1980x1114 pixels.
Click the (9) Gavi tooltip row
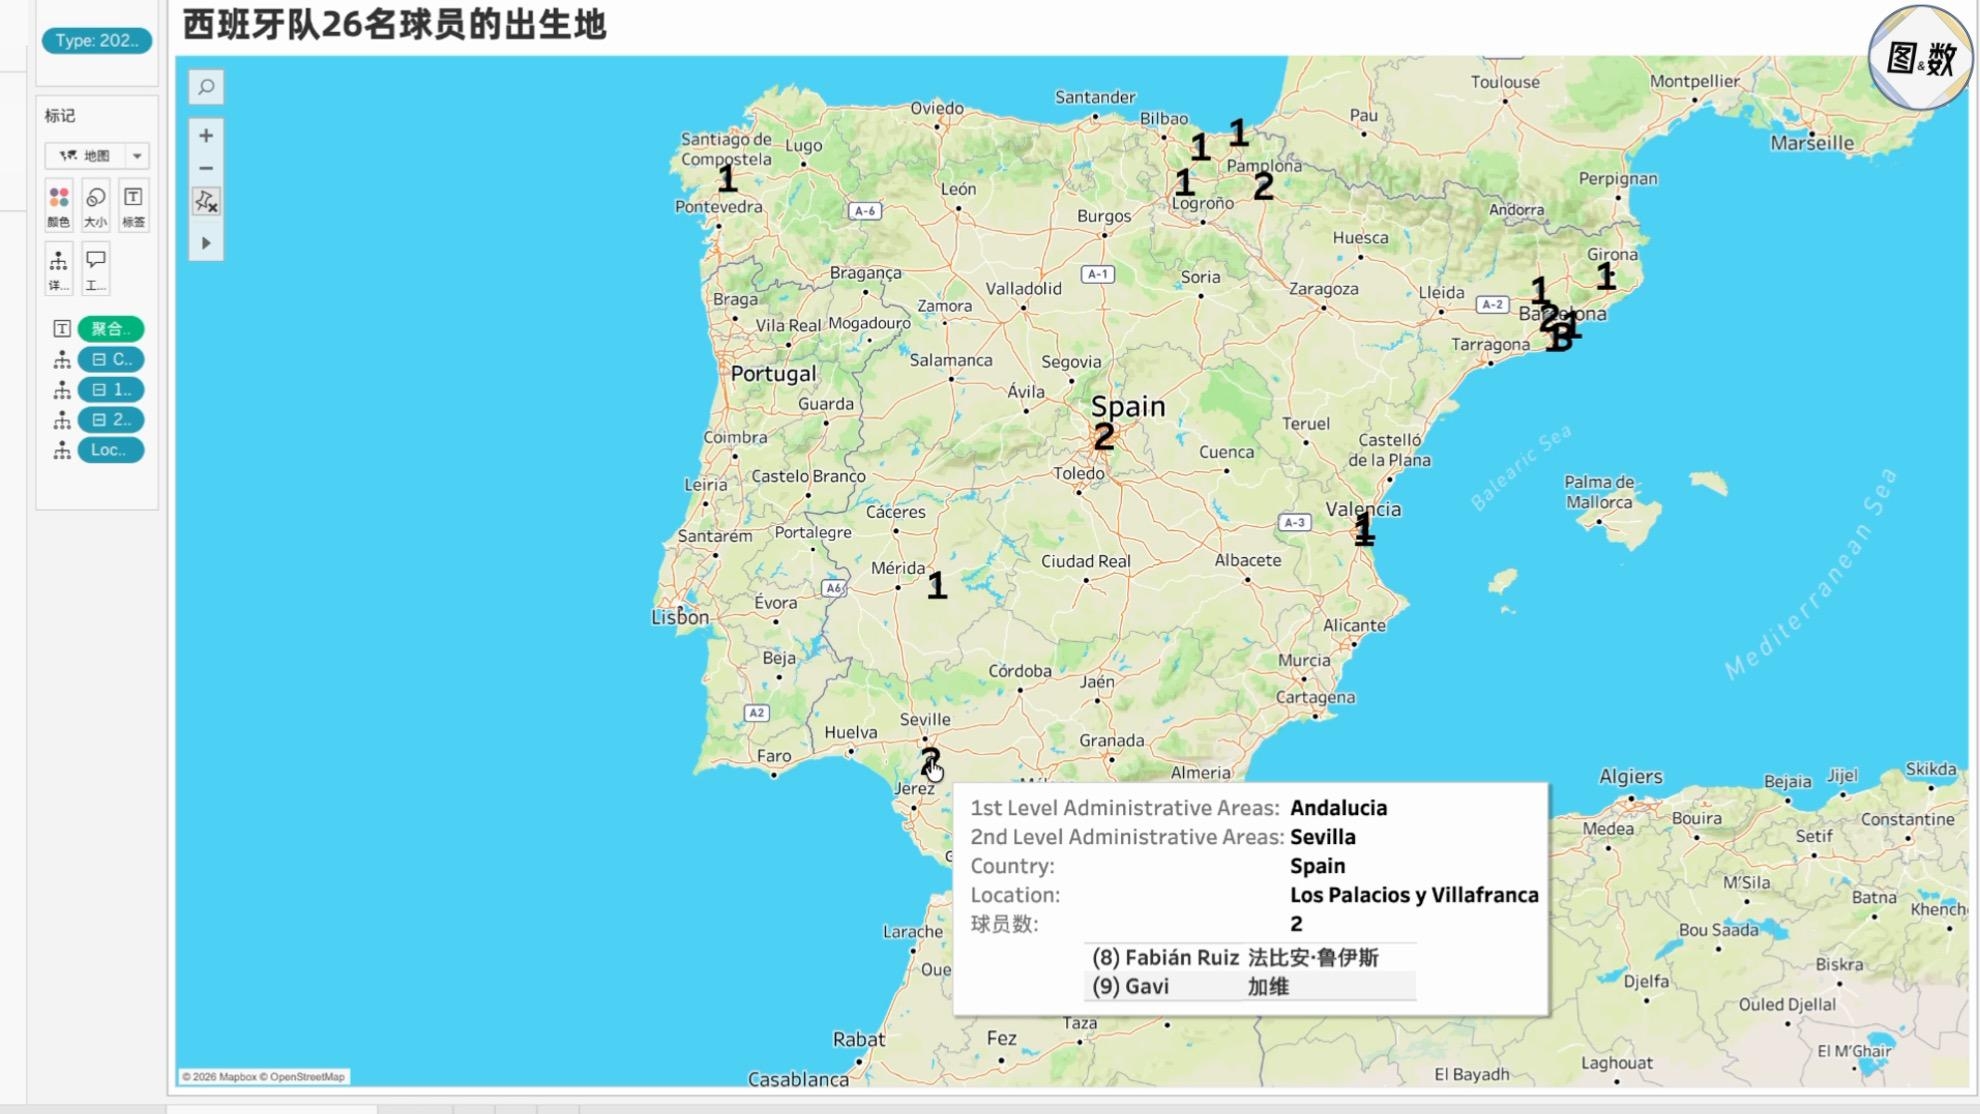coord(1250,986)
